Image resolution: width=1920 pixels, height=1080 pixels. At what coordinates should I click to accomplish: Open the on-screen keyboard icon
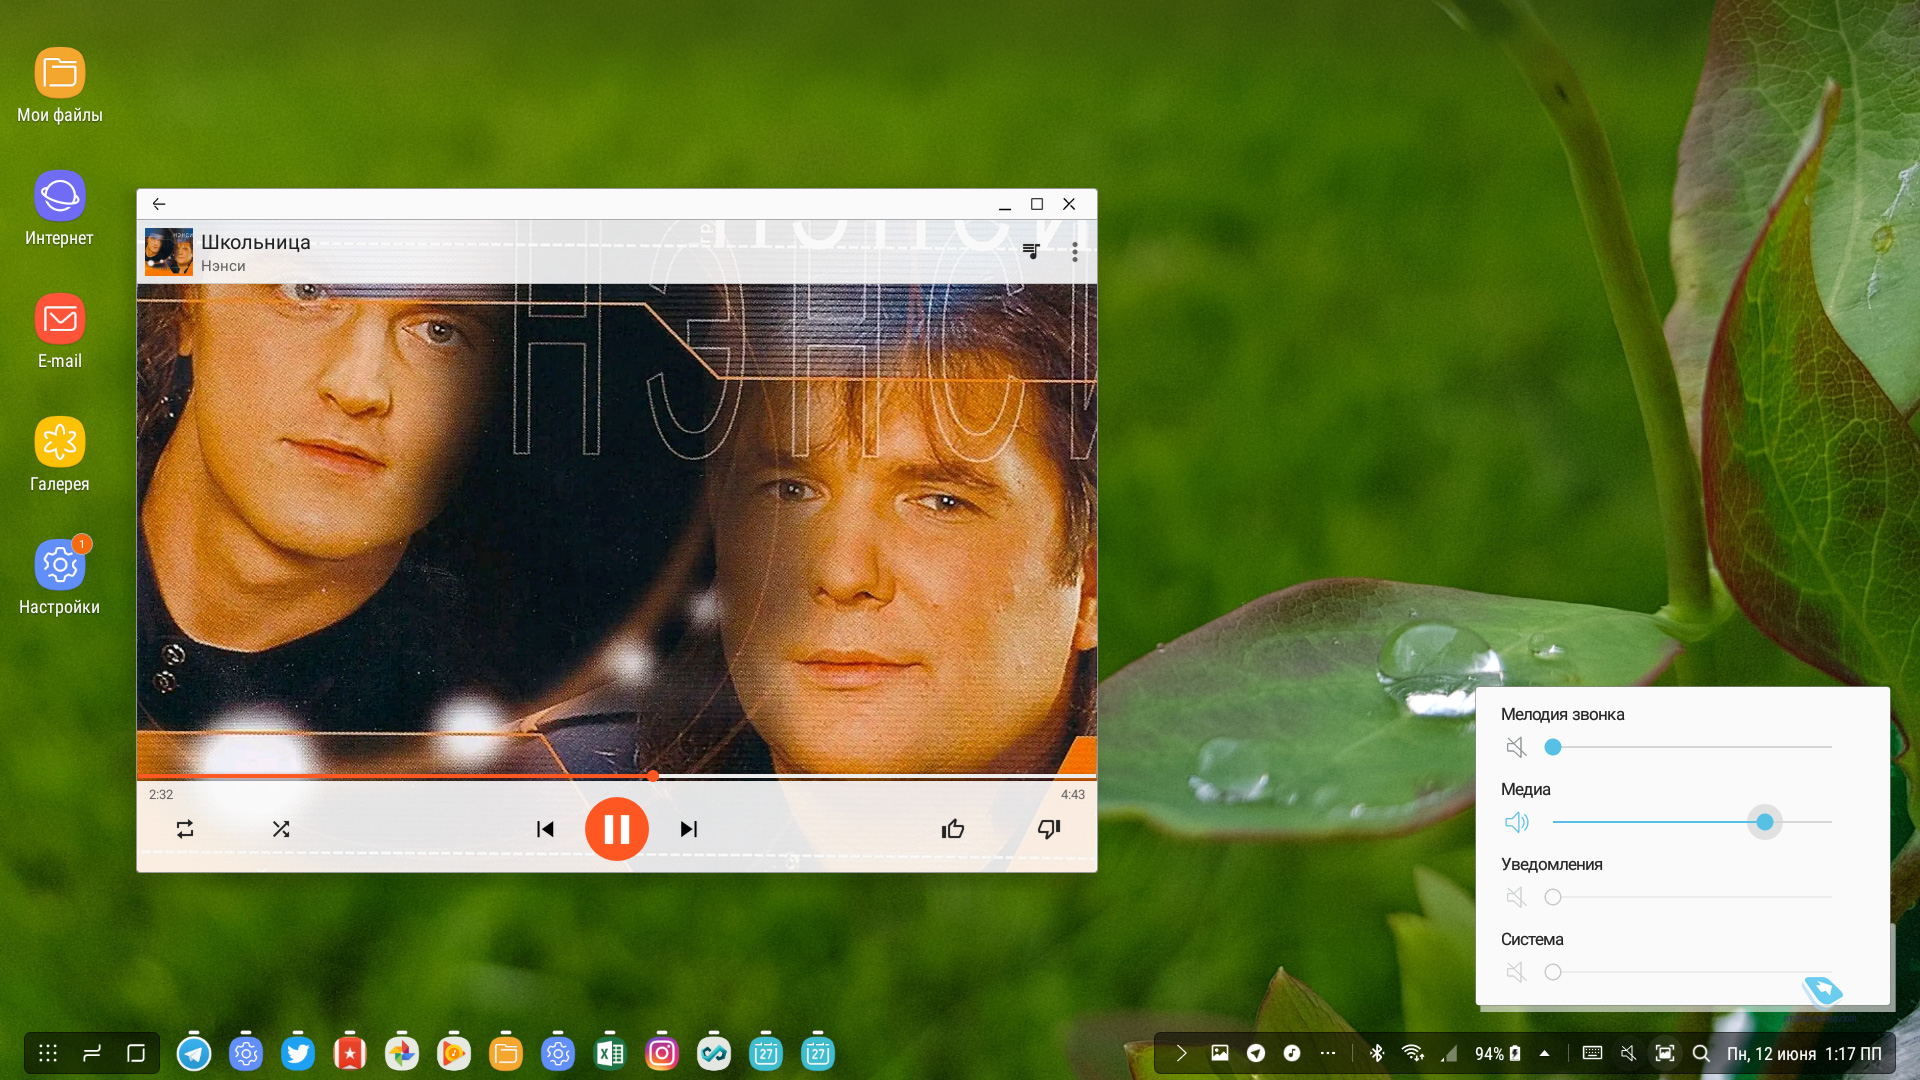(1593, 1053)
